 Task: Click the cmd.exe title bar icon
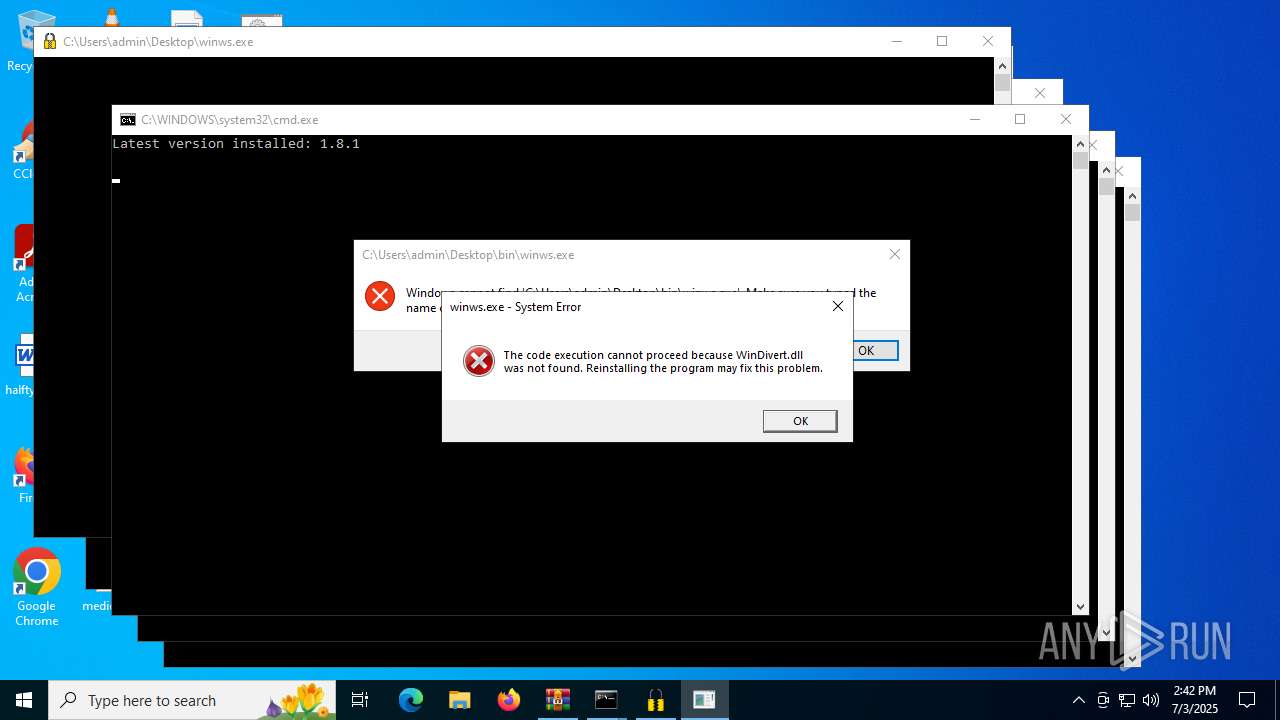coord(128,119)
